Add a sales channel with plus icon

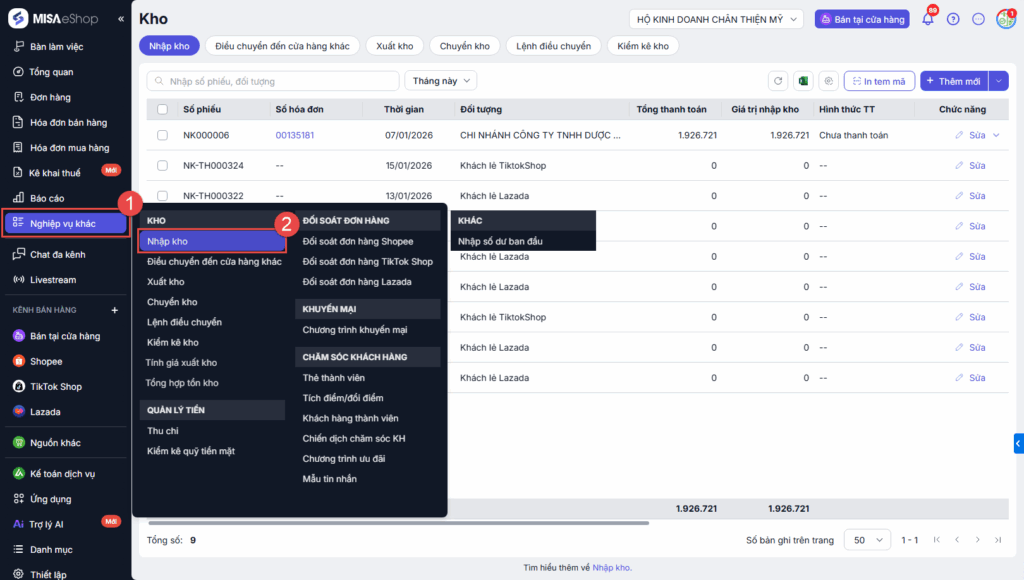pos(115,310)
